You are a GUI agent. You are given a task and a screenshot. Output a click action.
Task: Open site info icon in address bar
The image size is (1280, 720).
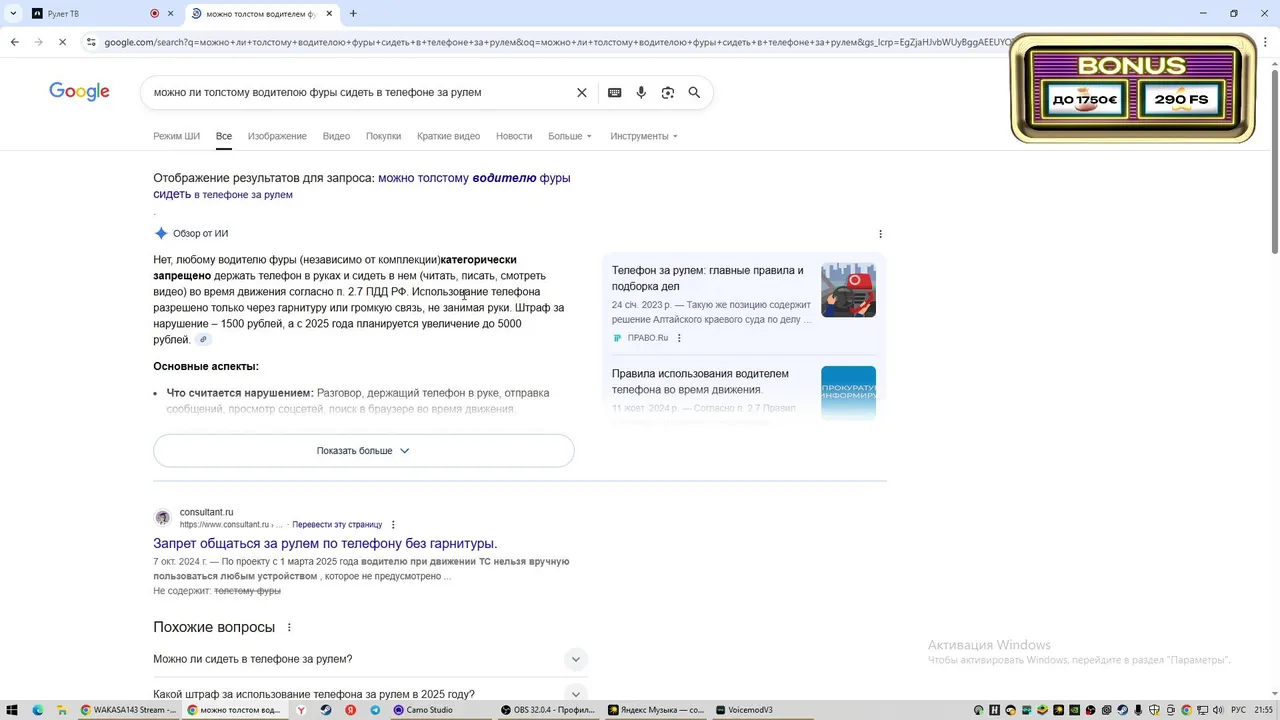[91, 42]
